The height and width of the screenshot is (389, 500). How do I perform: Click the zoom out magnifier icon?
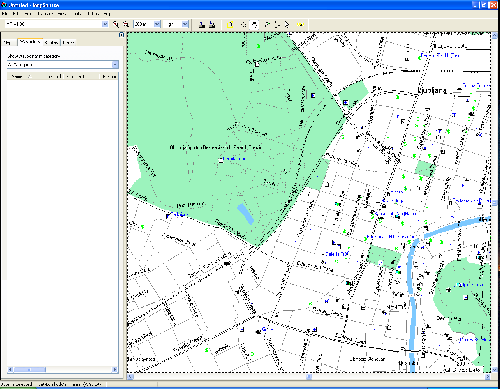(x=126, y=24)
